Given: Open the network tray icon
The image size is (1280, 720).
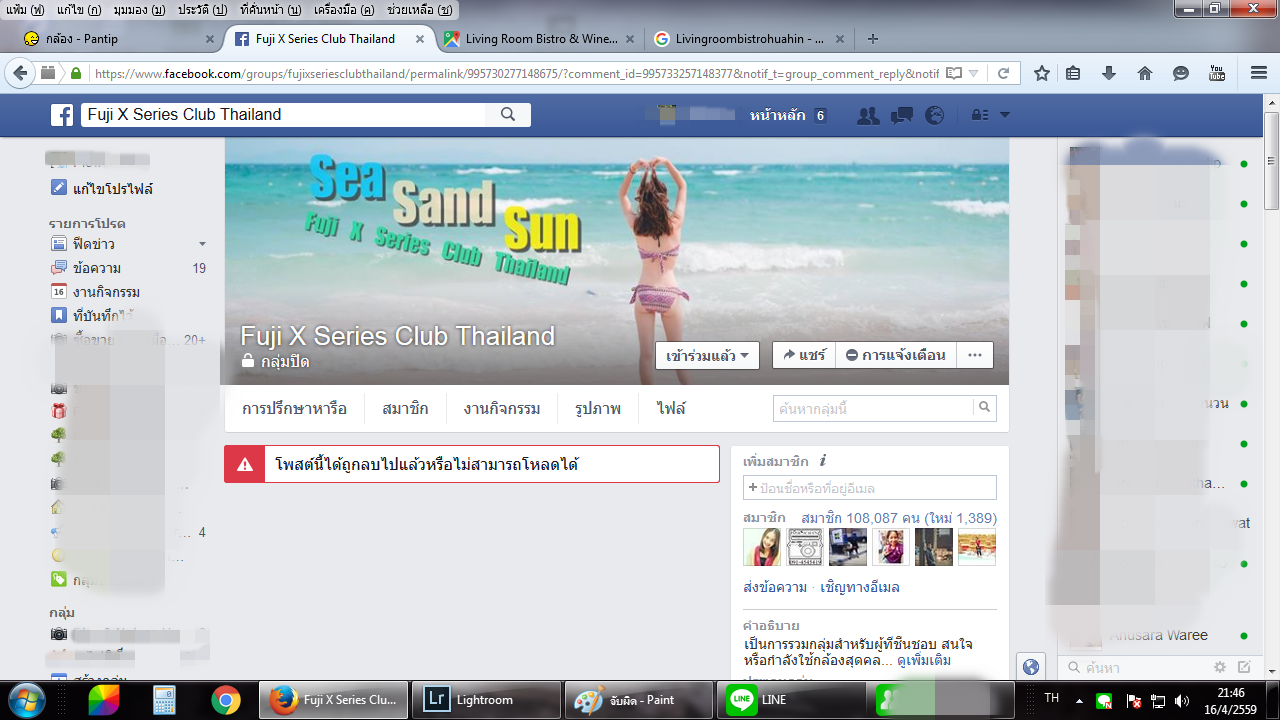Looking at the screenshot, I should coord(1158,701).
